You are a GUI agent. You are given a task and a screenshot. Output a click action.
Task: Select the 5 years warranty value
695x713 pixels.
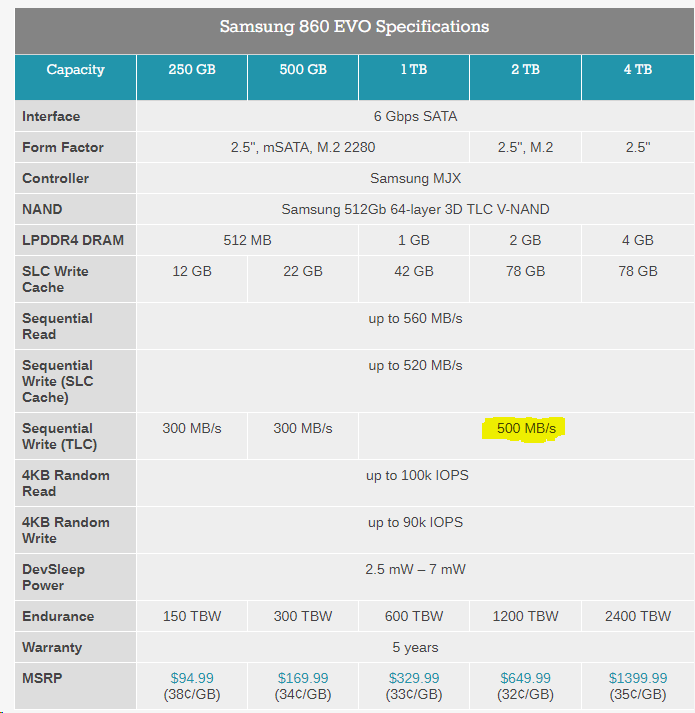415,647
